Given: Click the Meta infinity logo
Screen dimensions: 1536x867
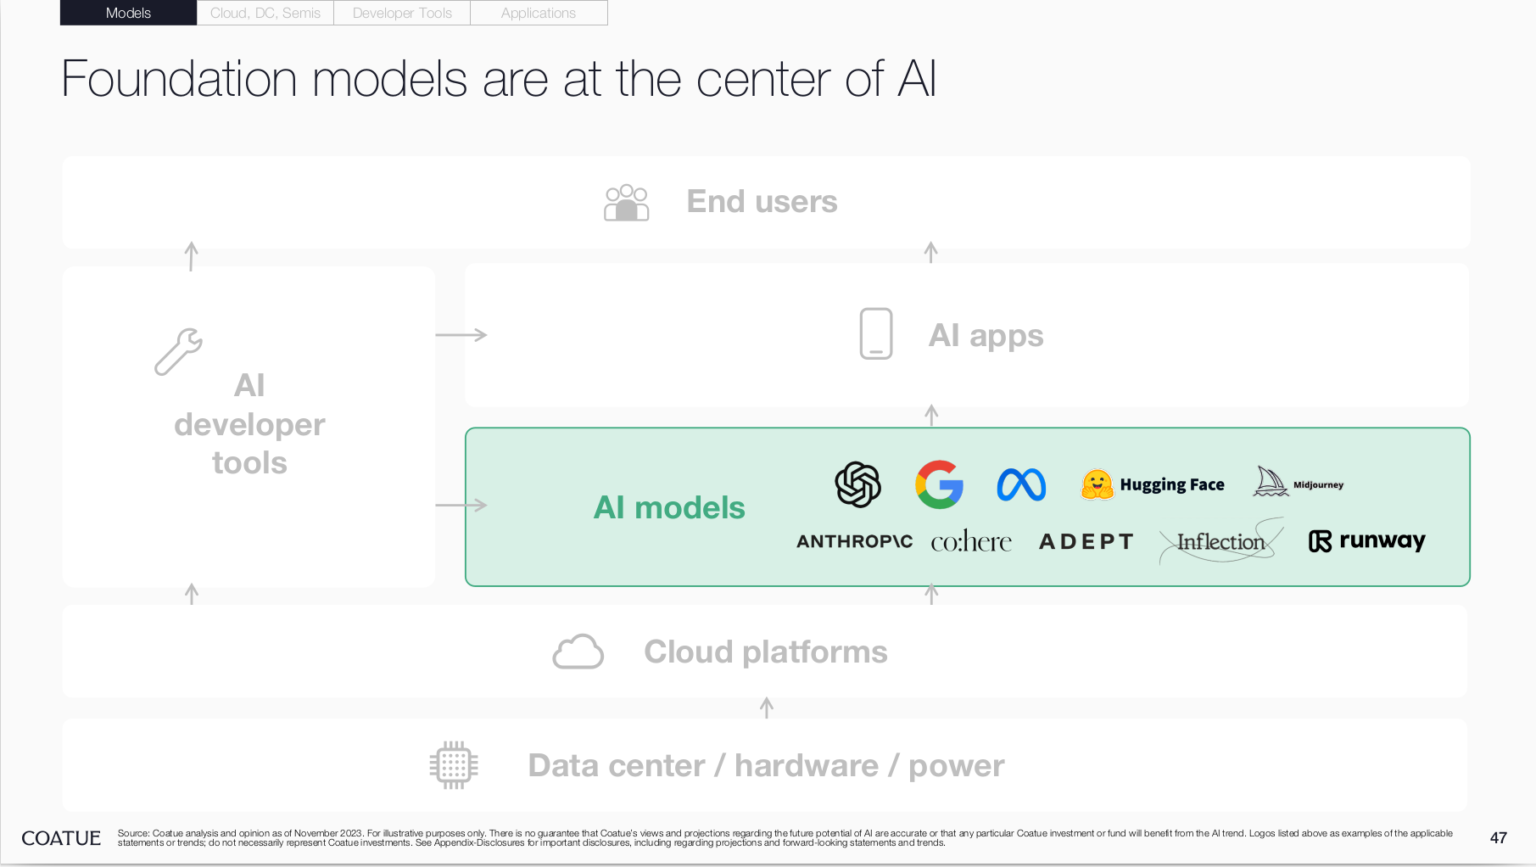Looking at the screenshot, I should point(1021,485).
